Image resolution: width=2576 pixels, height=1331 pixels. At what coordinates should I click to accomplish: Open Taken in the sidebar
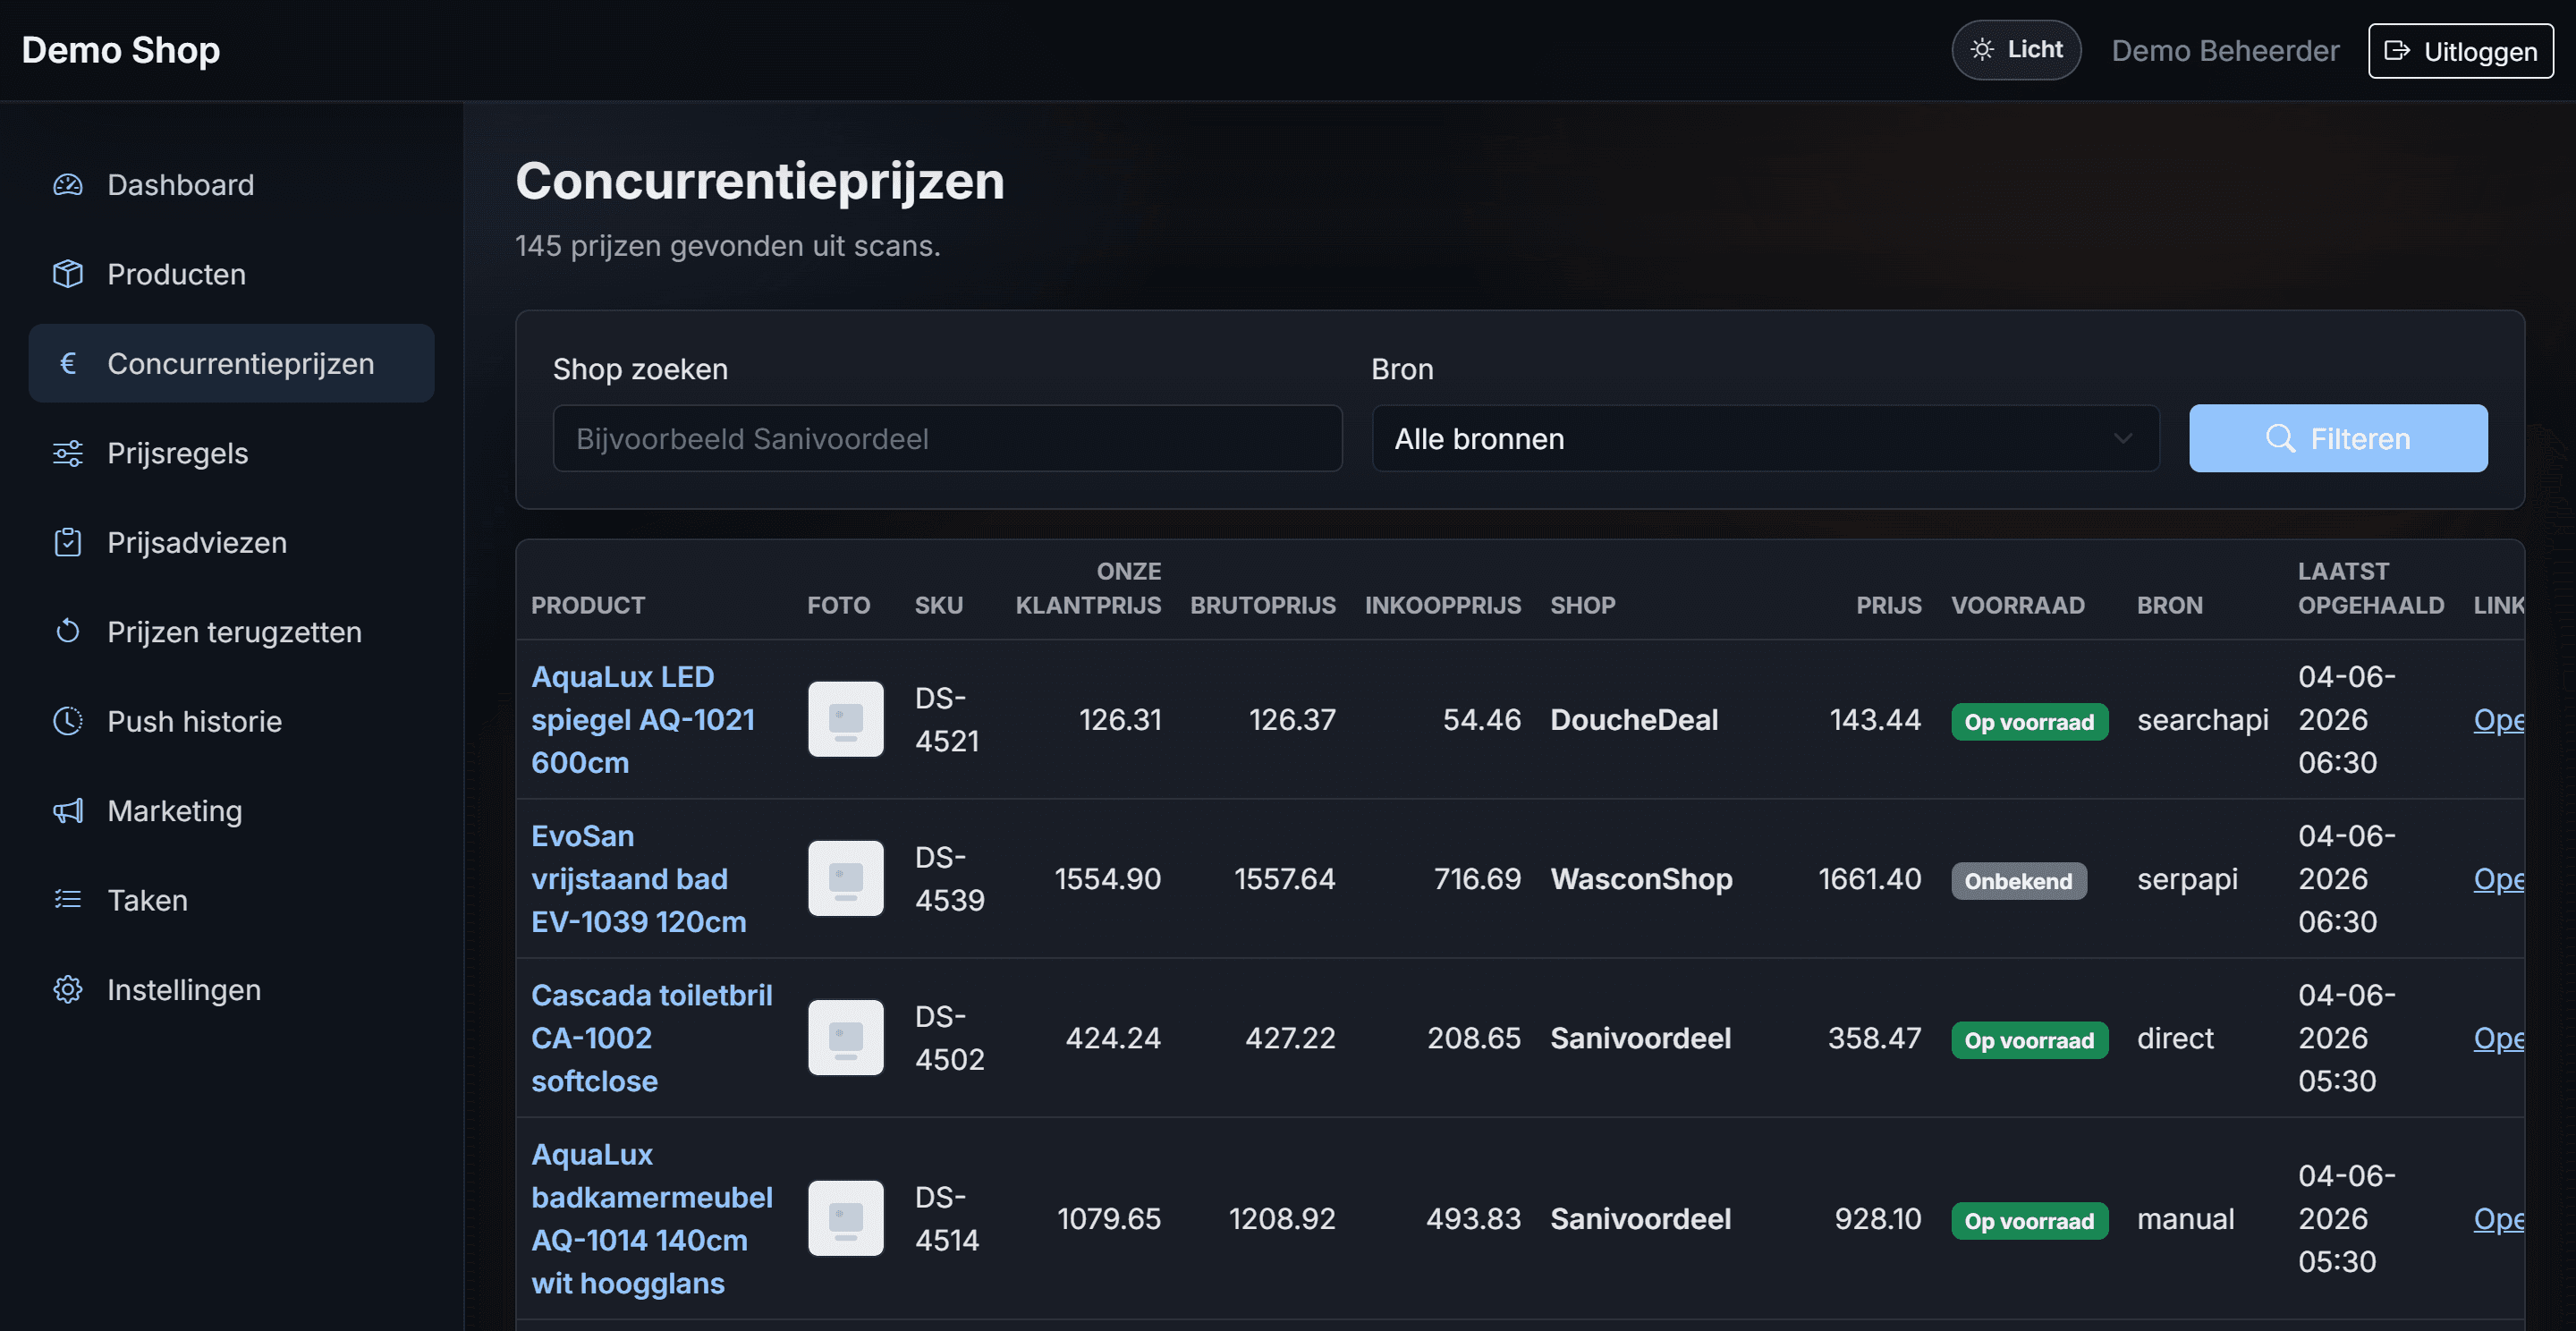click(x=231, y=900)
